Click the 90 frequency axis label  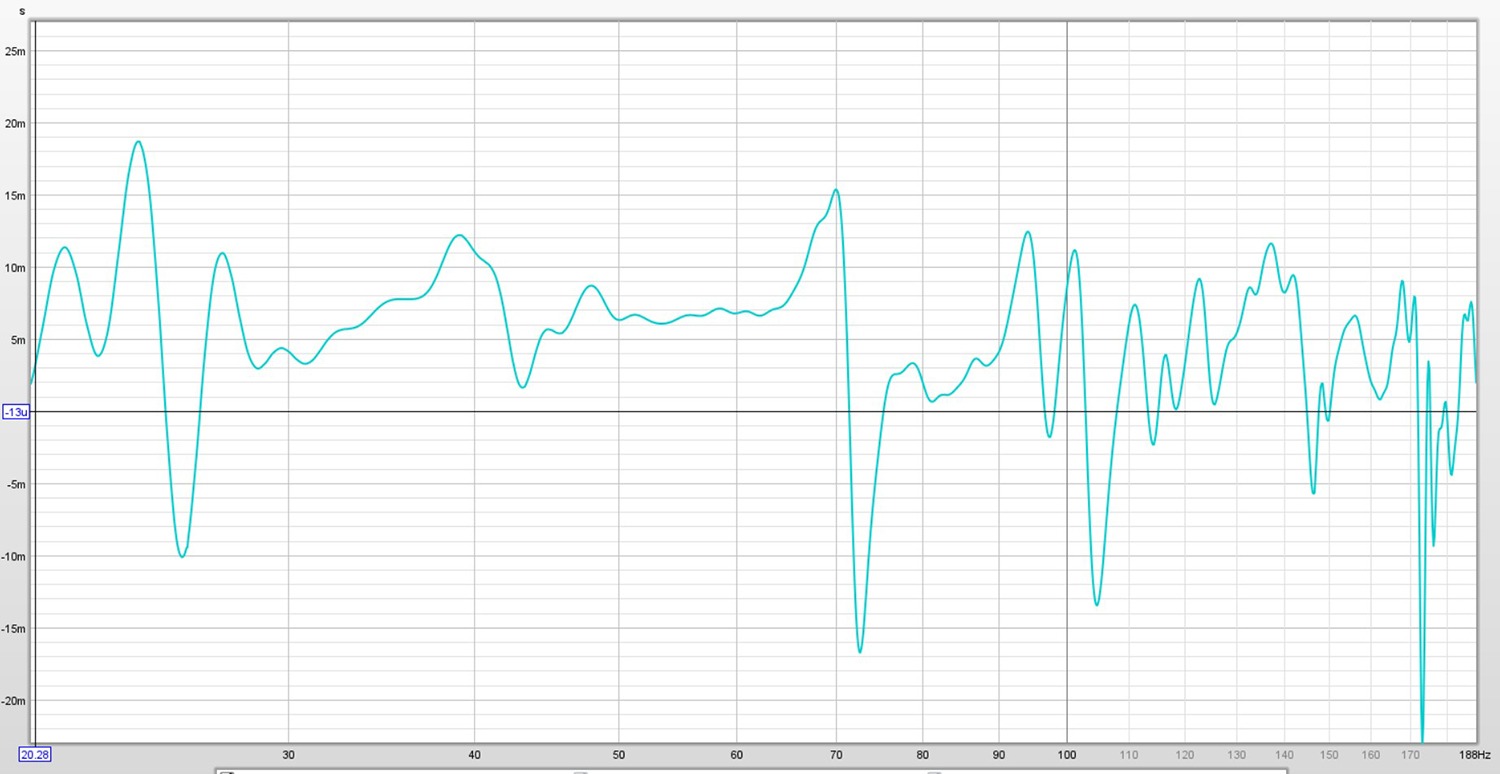998,754
